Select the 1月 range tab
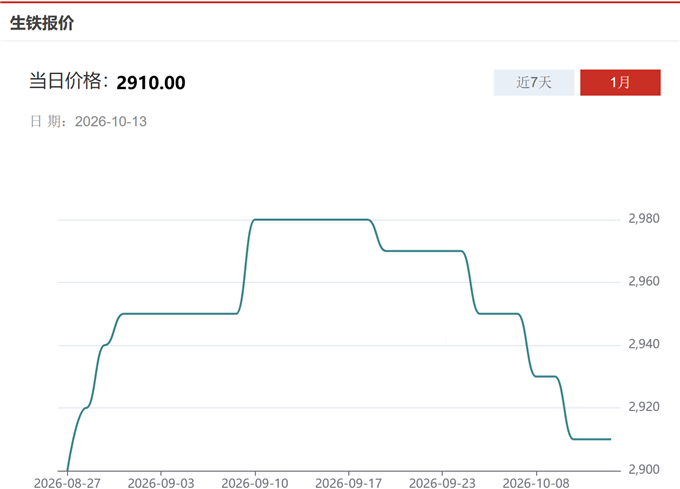The image size is (680, 489). pyautogui.click(x=620, y=82)
